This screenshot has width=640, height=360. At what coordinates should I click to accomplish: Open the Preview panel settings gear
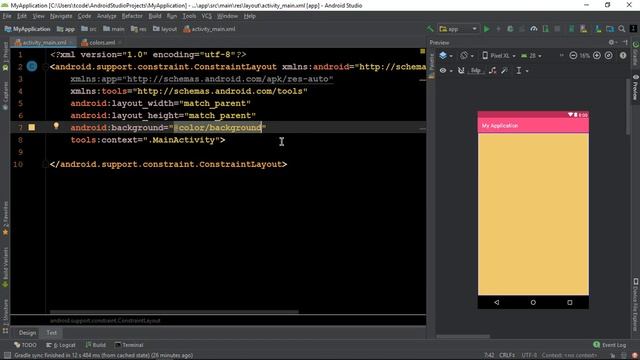coord(612,42)
